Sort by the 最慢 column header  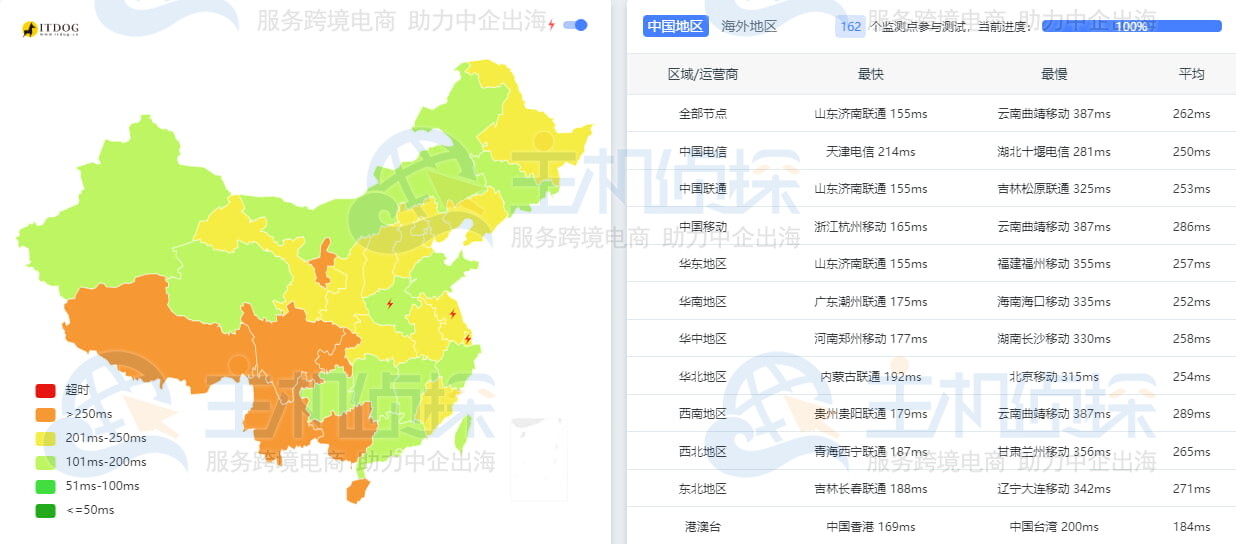click(x=1054, y=74)
